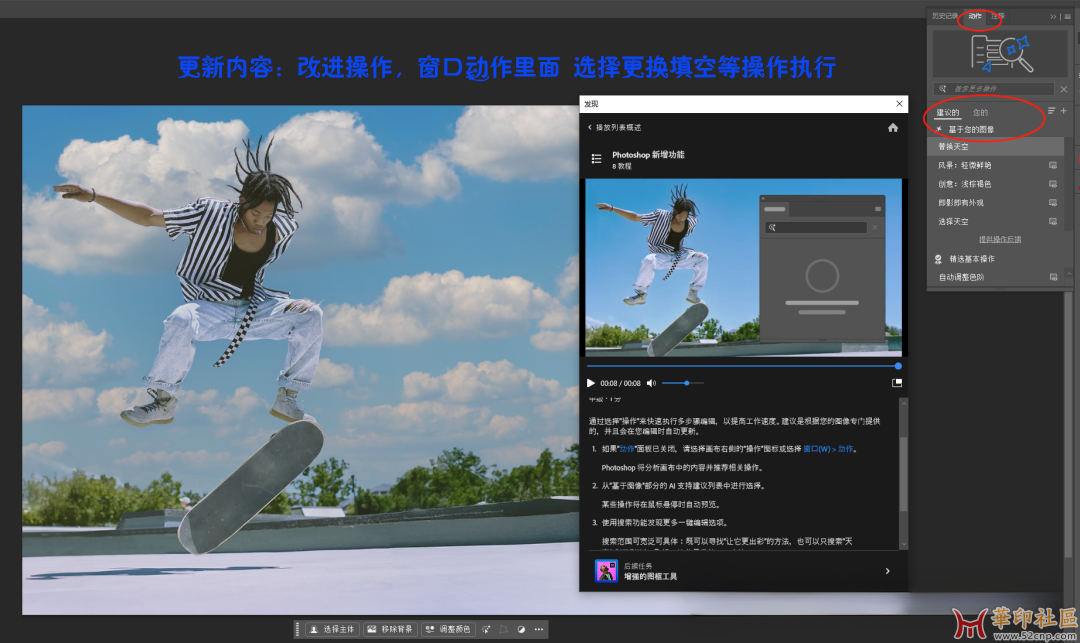Select the 自动调整色阶 action

pyautogui.click(x=995, y=277)
